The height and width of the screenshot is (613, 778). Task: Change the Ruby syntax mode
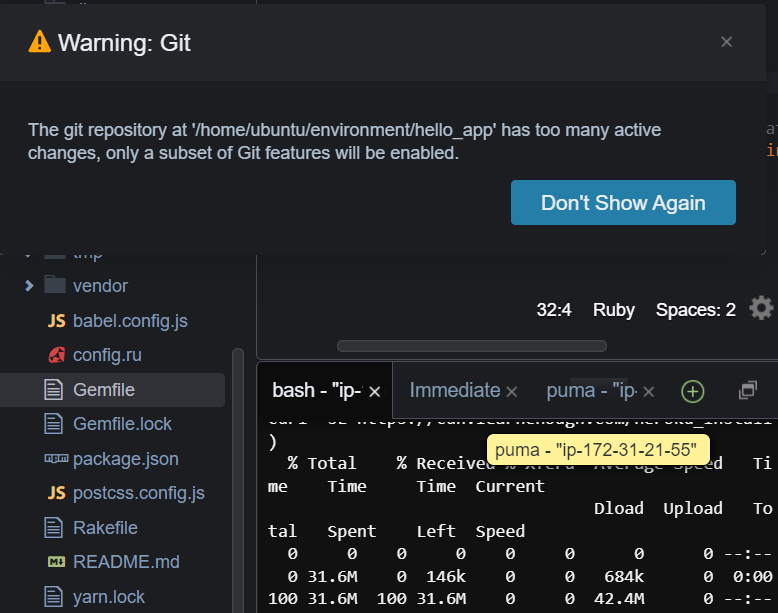tap(614, 310)
